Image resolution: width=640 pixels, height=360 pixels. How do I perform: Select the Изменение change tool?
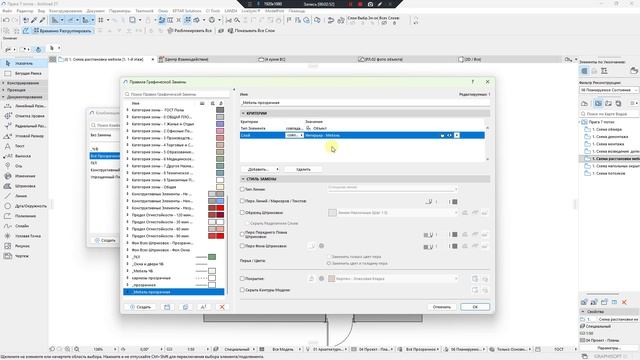(24, 176)
